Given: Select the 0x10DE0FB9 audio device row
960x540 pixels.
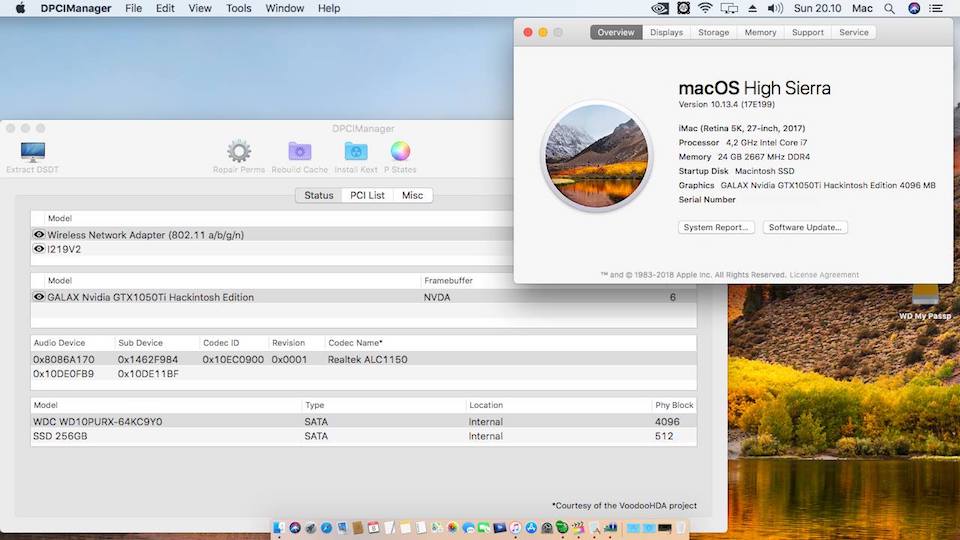Looking at the screenshot, I should click(x=364, y=373).
